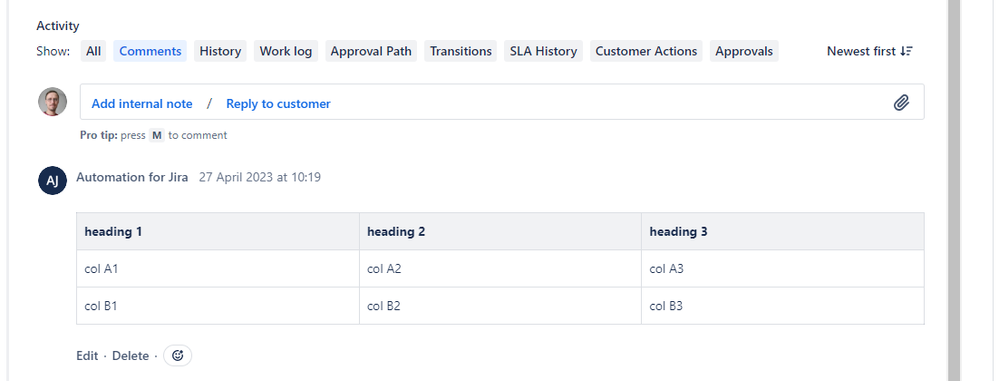Click the Automation for Jira author name
Image resolution: width=999 pixels, height=381 pixels.
(x=132, y=177)
